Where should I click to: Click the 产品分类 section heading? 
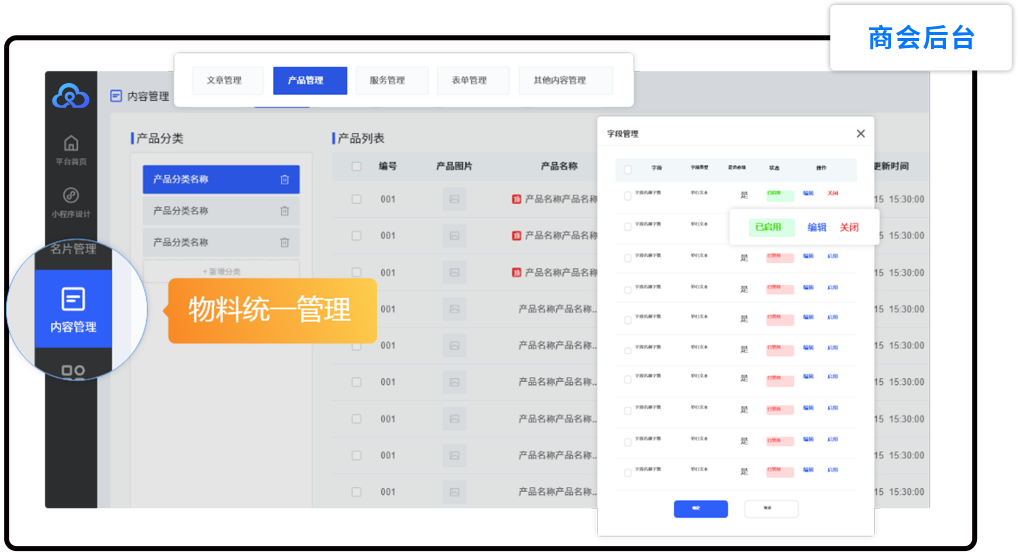click(x=160, y=138)
